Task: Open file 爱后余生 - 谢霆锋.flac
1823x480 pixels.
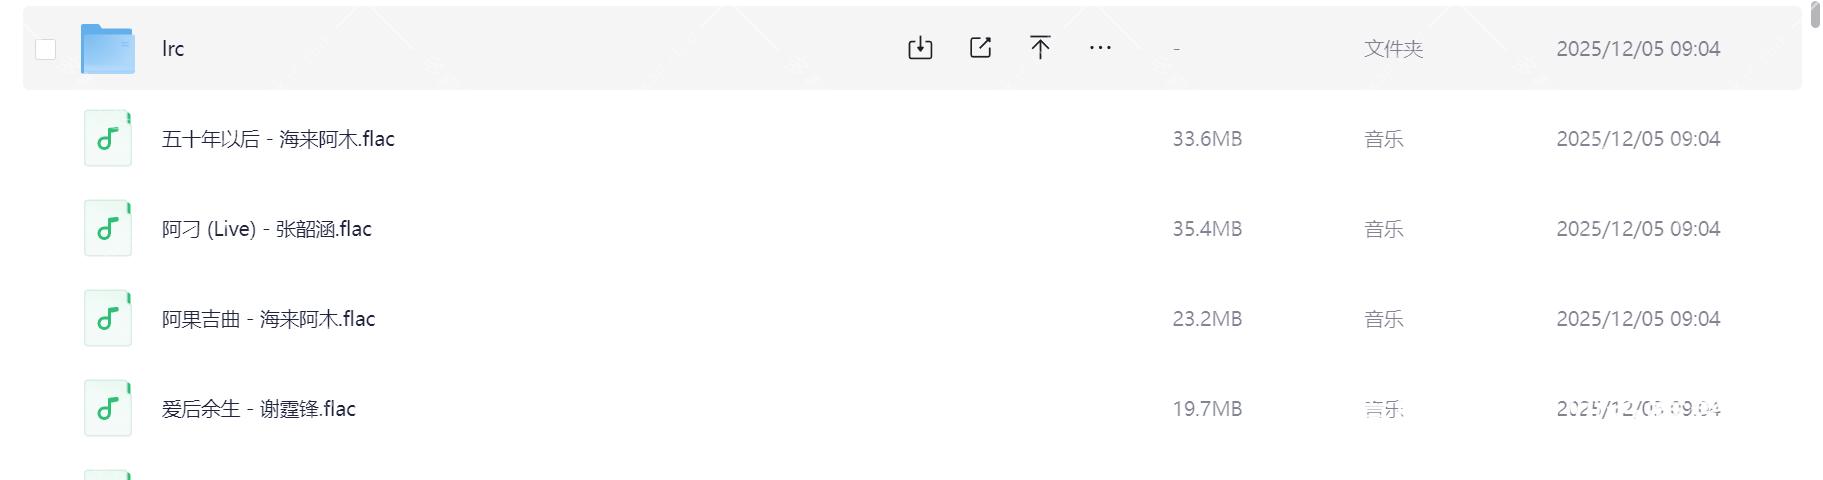Action: pos(259,409)
